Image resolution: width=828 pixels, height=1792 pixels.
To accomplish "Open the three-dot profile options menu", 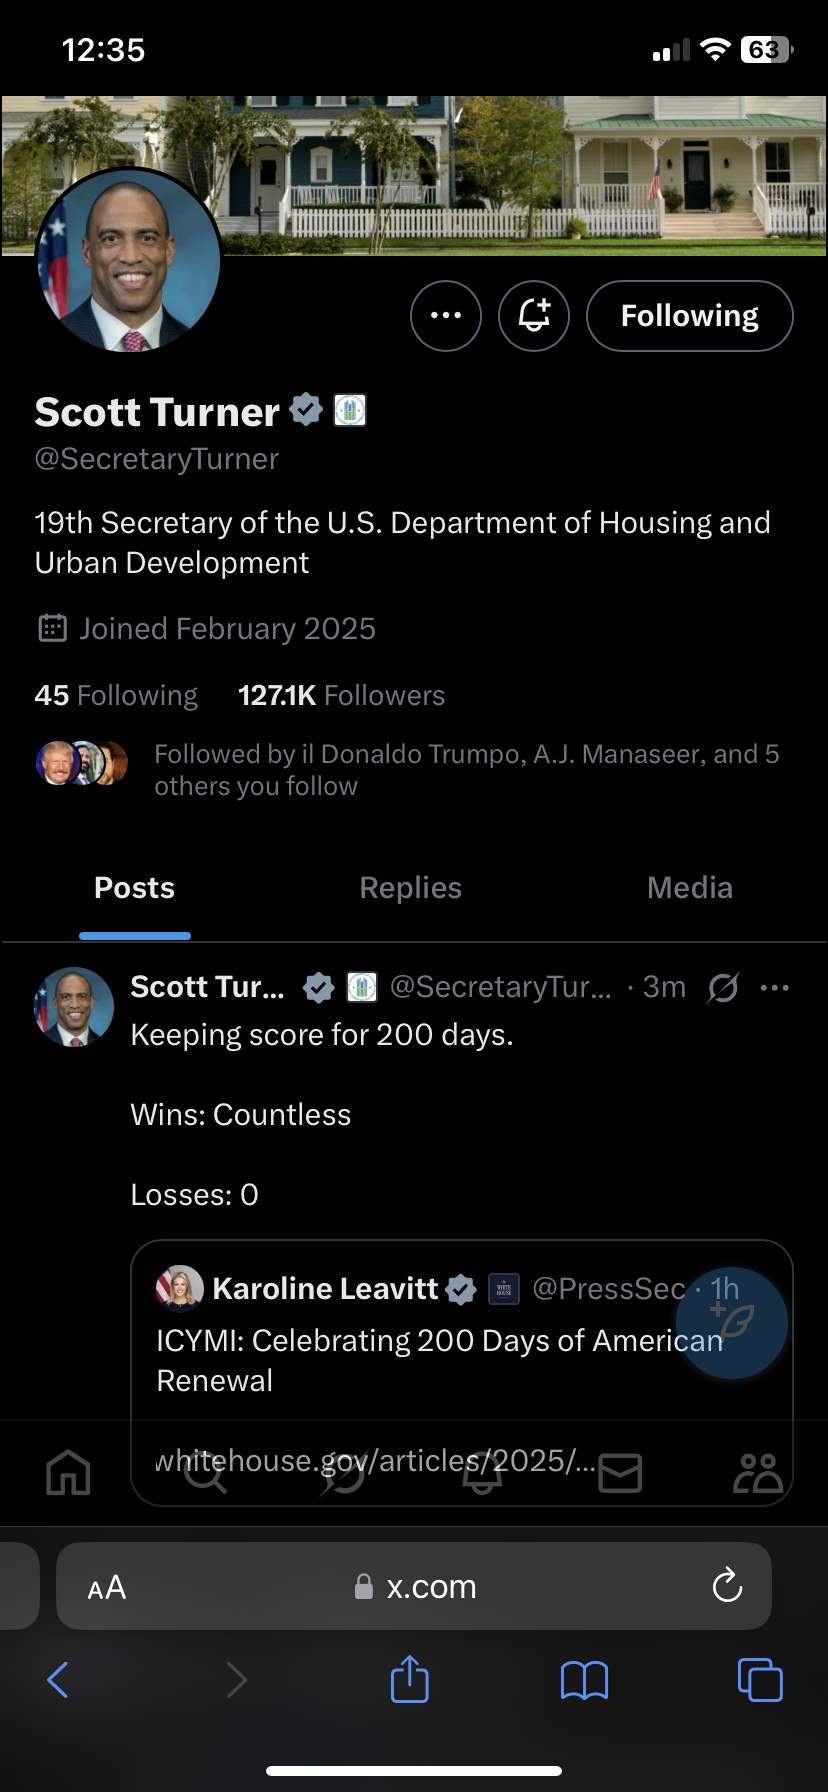I will coord(446,316).
